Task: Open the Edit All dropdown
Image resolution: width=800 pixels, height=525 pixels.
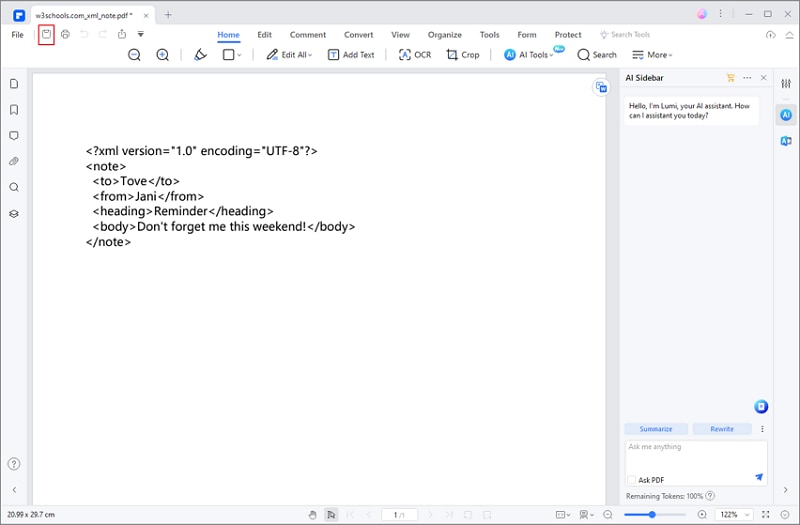Action: tap(289, 55)
